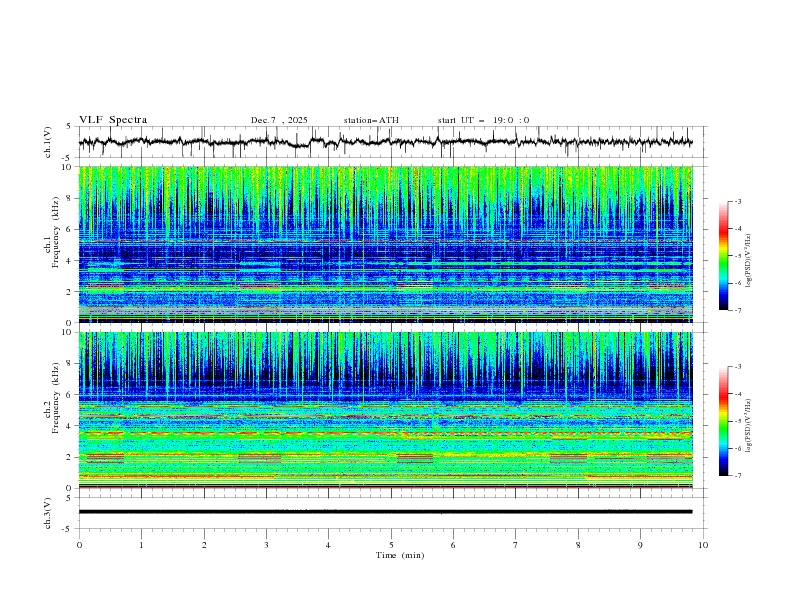Click the 'station=ATH' label

click(371, 120)
